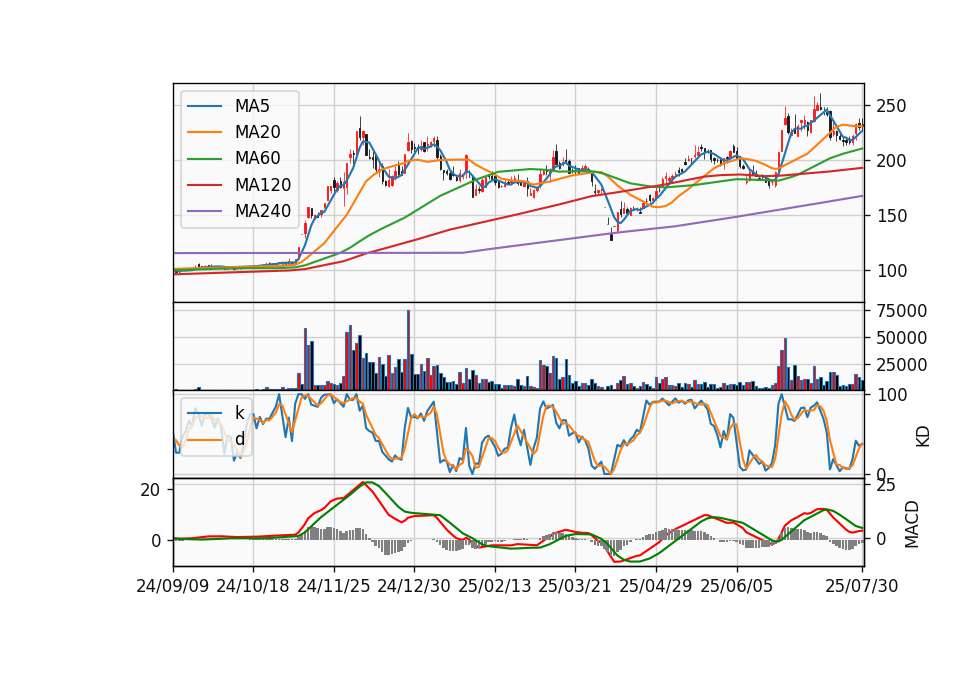Click the 24/10/18 date axis label
960x690 pixels.
coord(253,586)
